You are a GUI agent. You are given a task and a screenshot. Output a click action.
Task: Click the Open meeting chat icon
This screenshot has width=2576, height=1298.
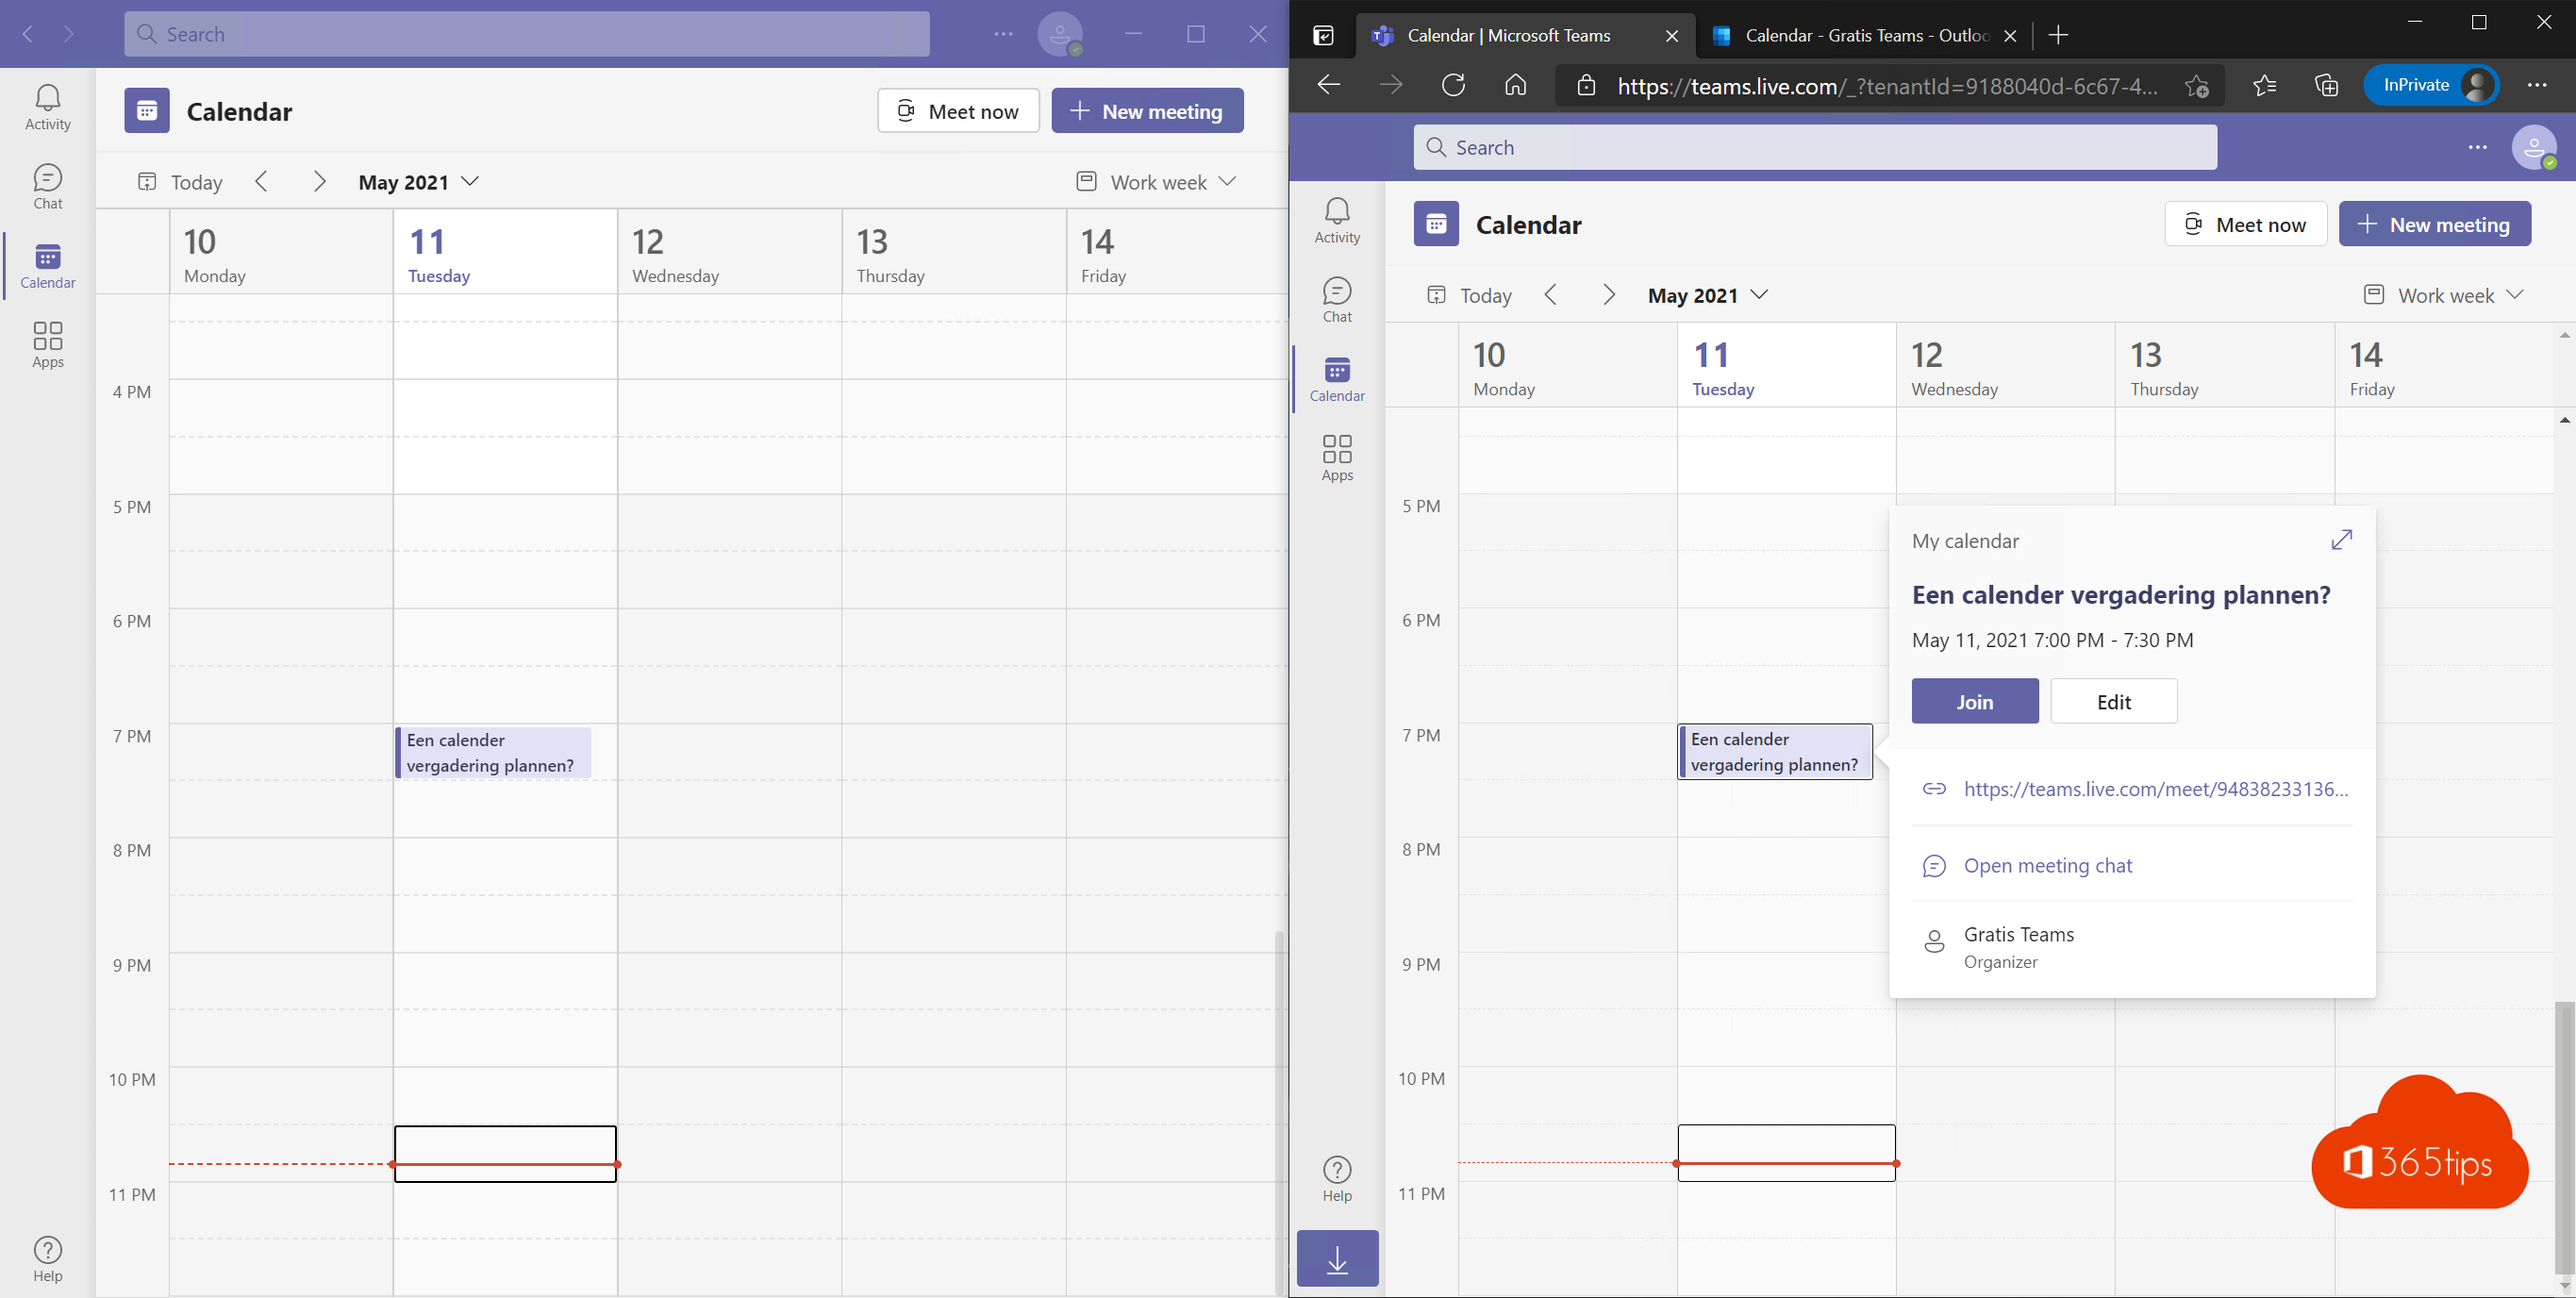click(x=1933, y=864)
